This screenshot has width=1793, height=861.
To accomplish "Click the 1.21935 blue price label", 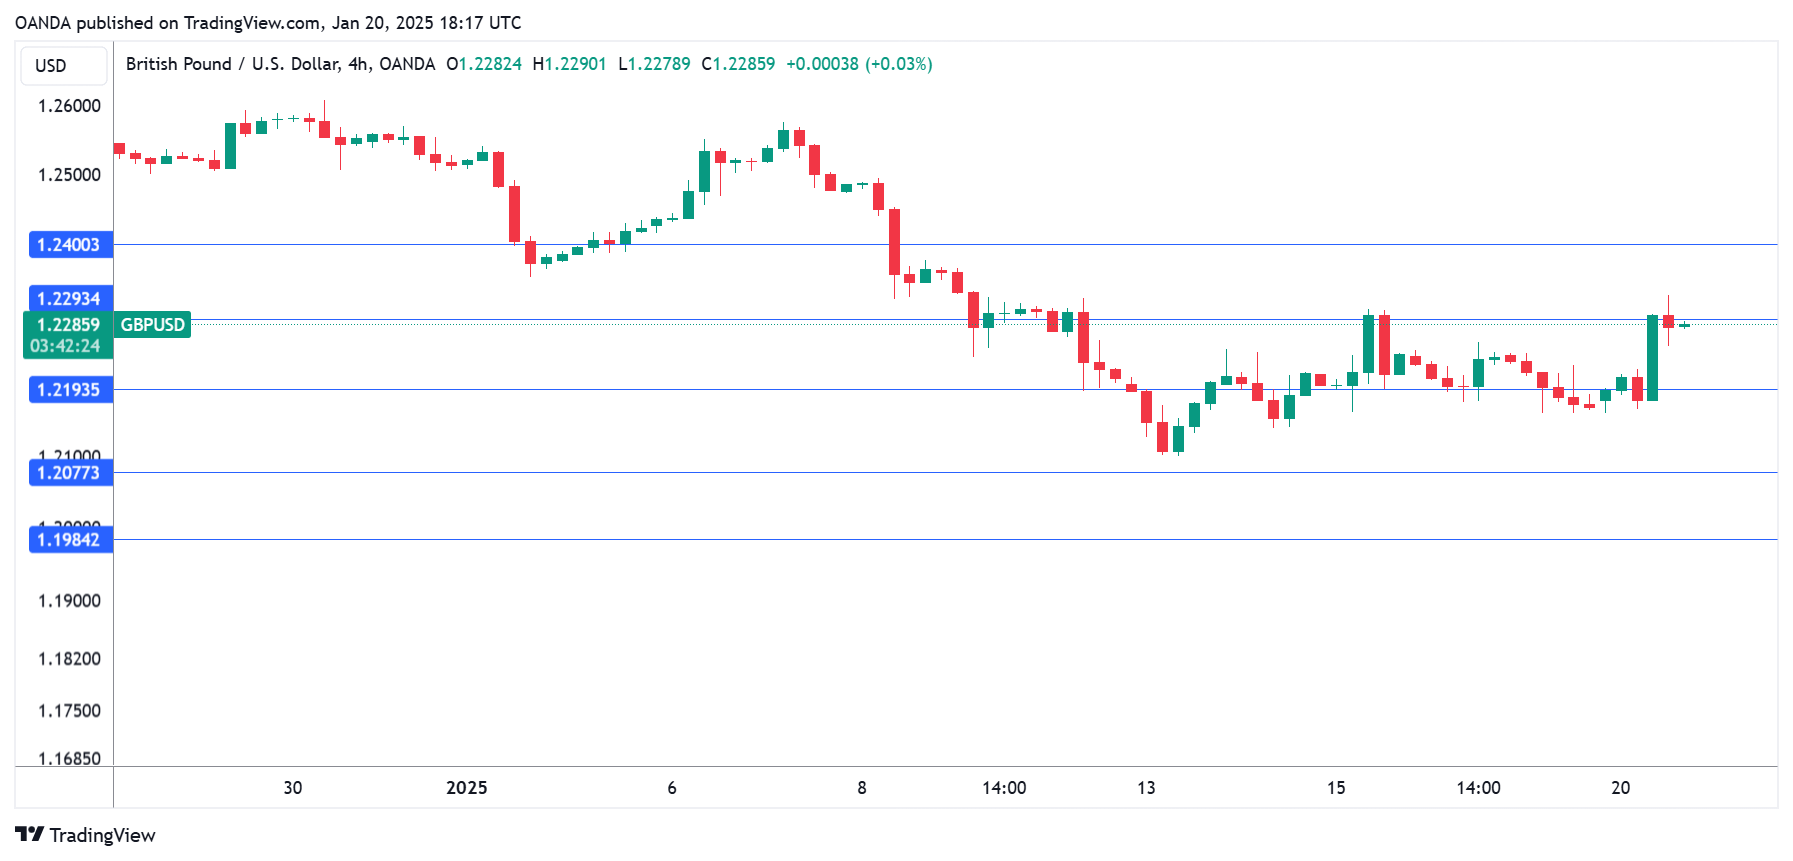I will [x=69, y=390].
